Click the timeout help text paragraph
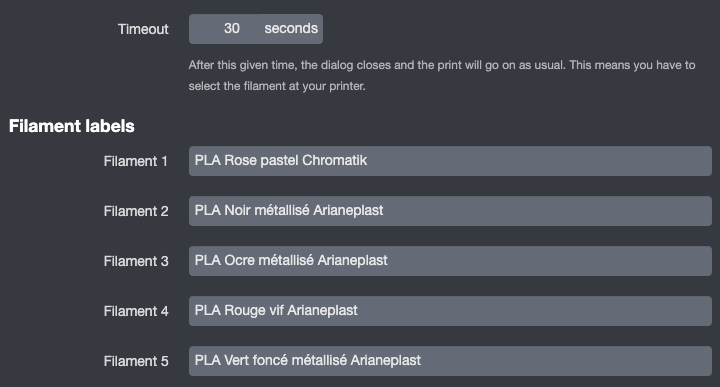 click(442, 75)
